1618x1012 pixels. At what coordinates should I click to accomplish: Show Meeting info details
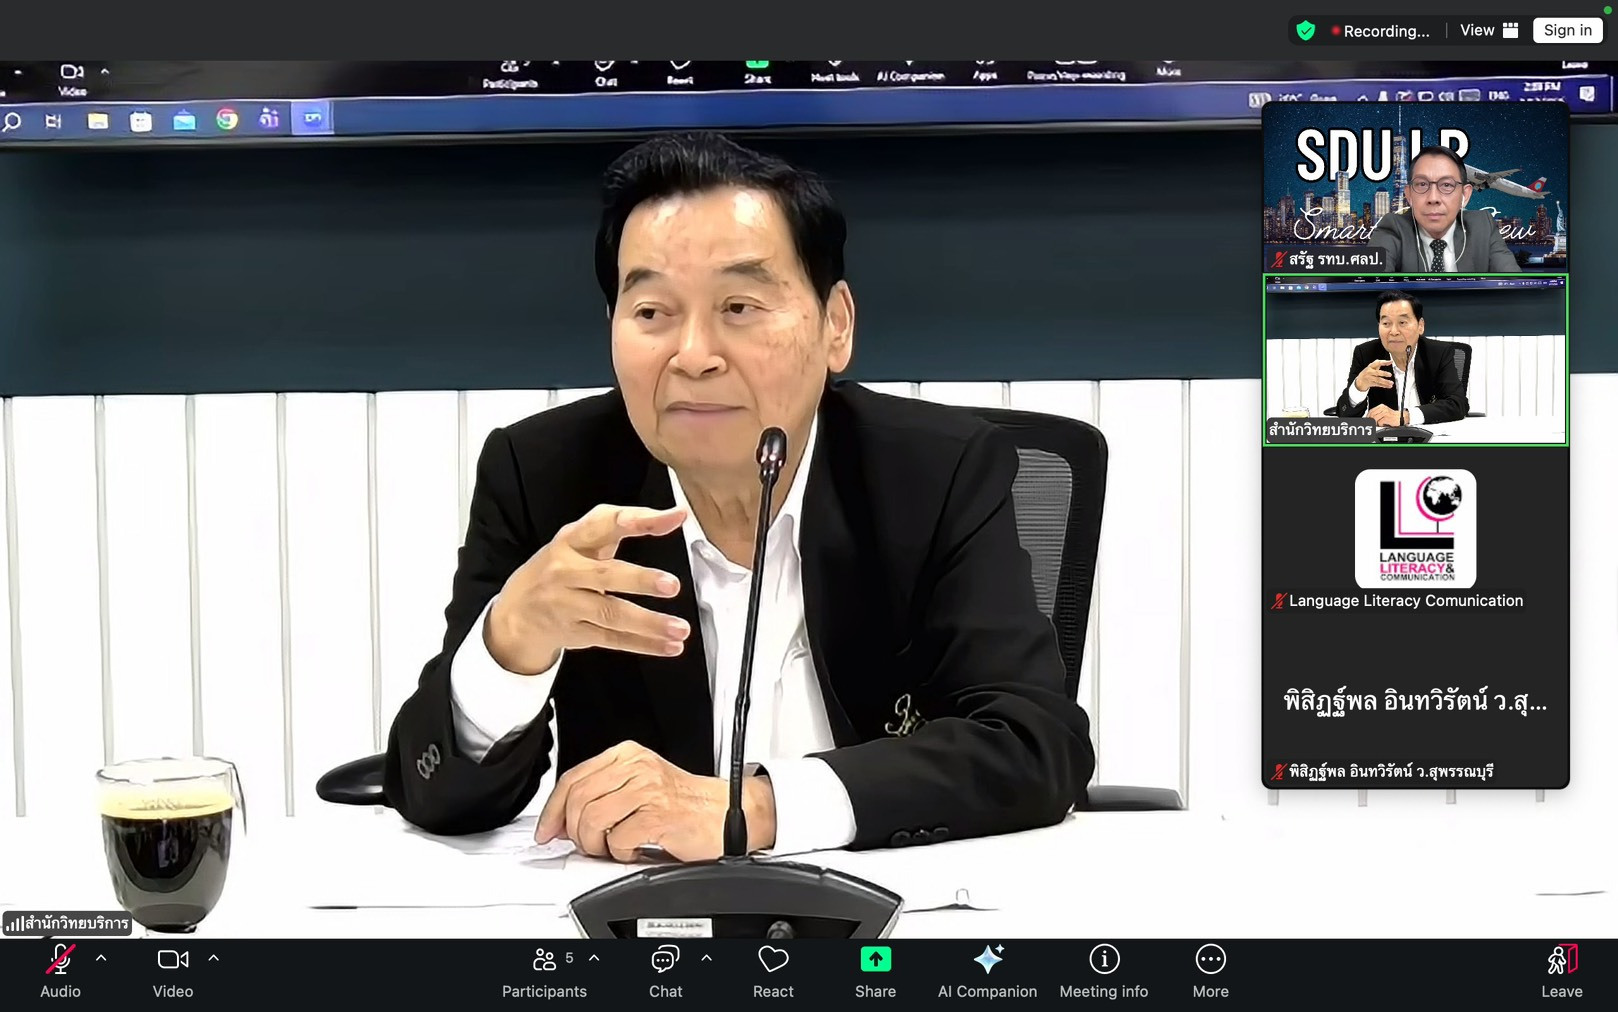click(x=1103, y=972)
